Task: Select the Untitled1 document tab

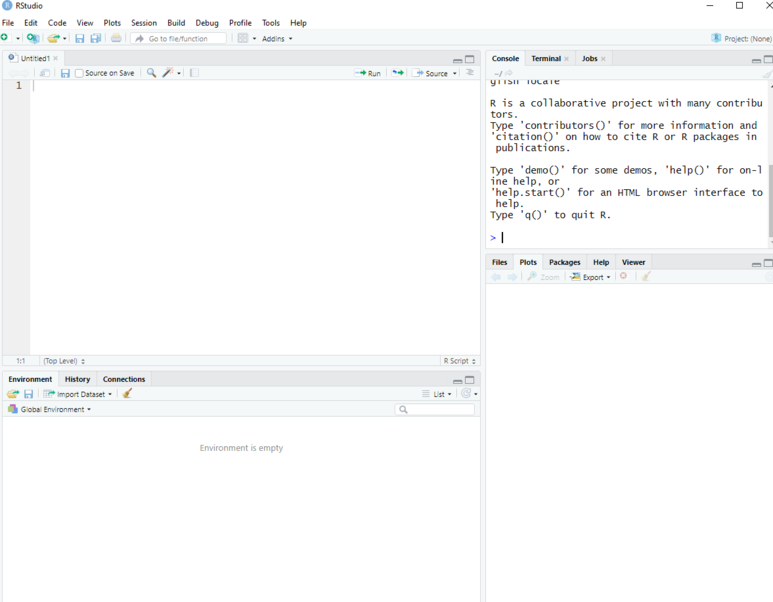Action: (35, 58)
